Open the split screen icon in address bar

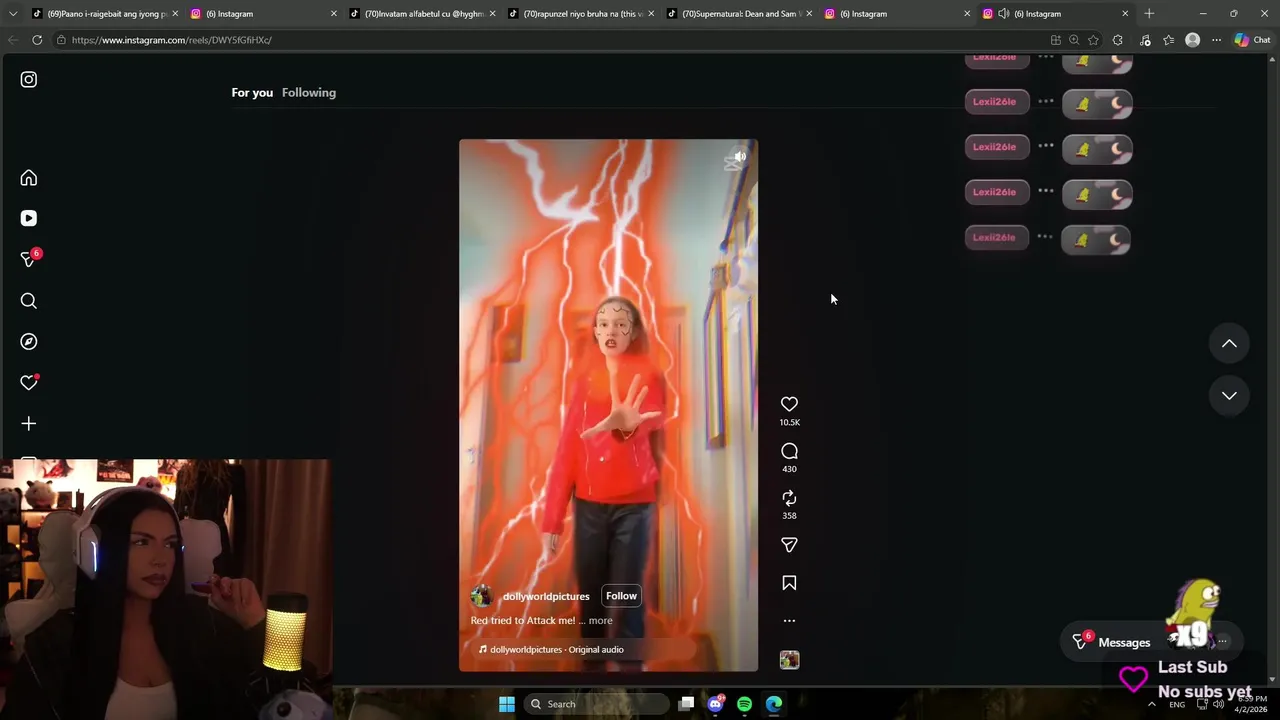[x=1056, y=40]
